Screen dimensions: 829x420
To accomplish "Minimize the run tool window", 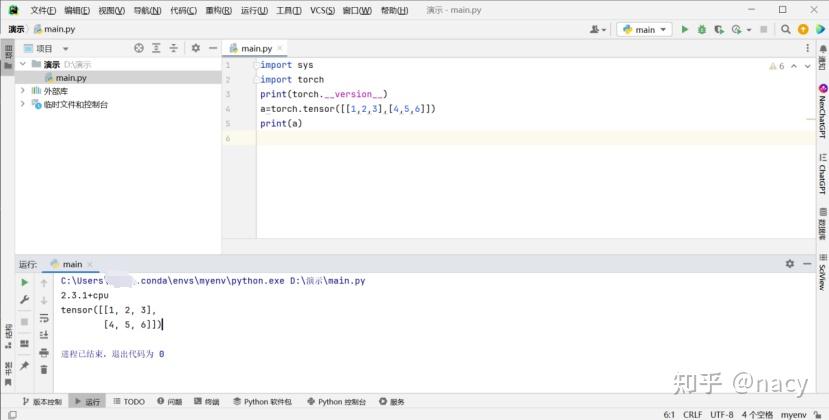I will click(807, 263).
